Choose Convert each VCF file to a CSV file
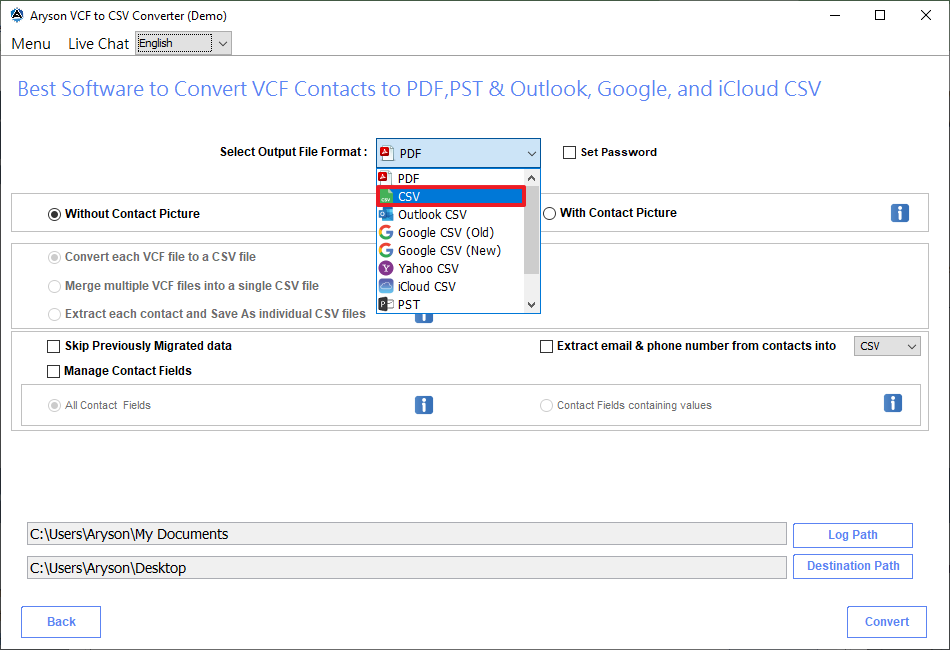The width and height of the screenshot is (950, 650). pyautogui.click(x=55, y=257)
